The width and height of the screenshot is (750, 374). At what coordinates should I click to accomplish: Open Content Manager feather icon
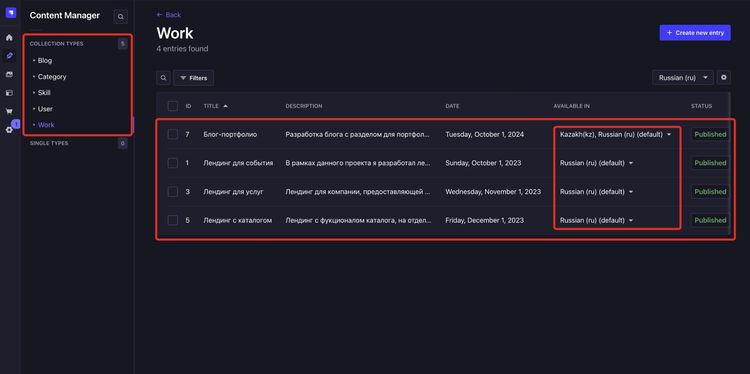pyautogui.click(x=9, y=56)
